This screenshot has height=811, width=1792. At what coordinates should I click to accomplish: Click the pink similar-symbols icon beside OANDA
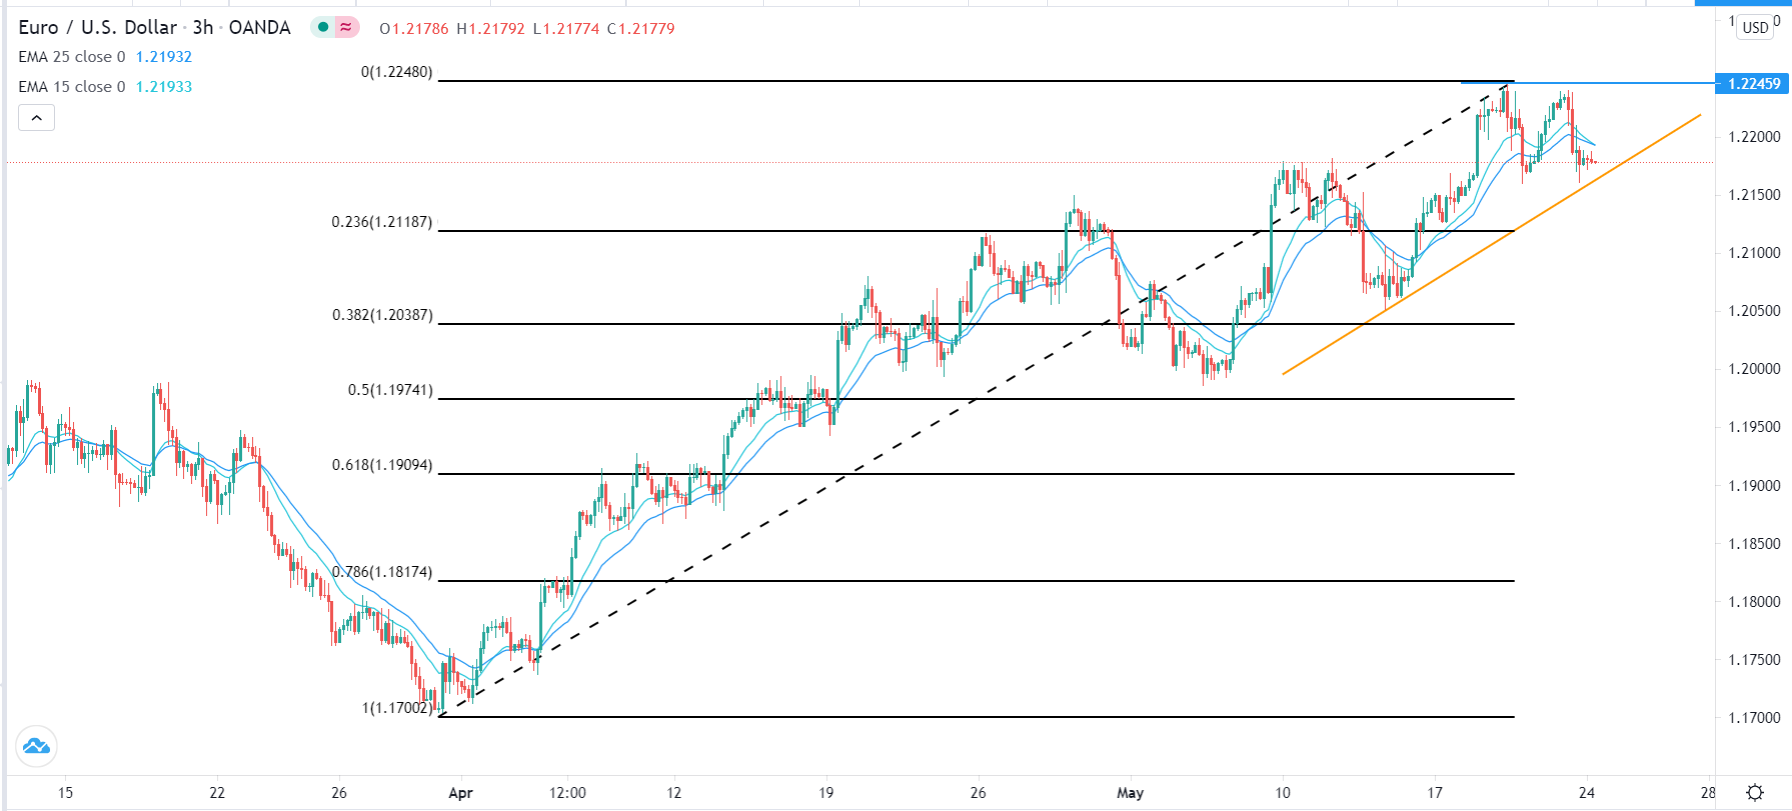344,28
